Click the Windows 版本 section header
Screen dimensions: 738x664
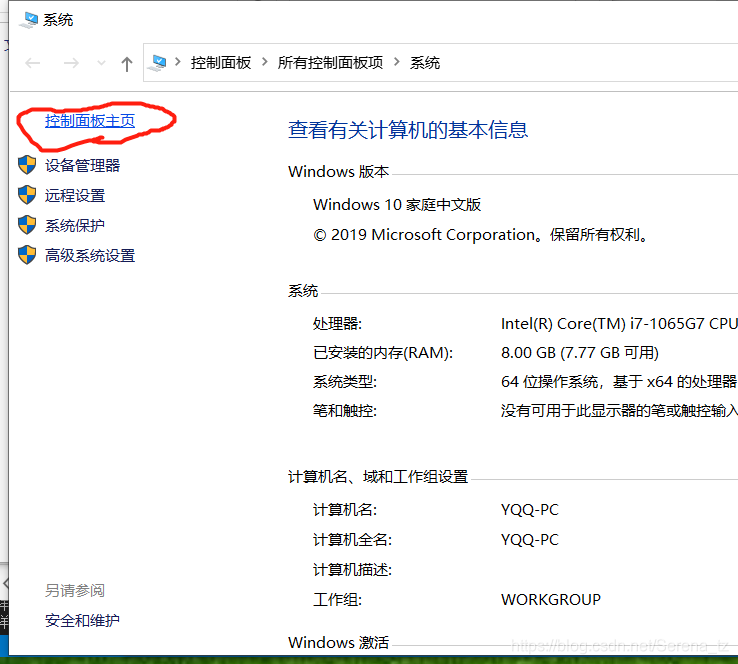tap(338, 171)
